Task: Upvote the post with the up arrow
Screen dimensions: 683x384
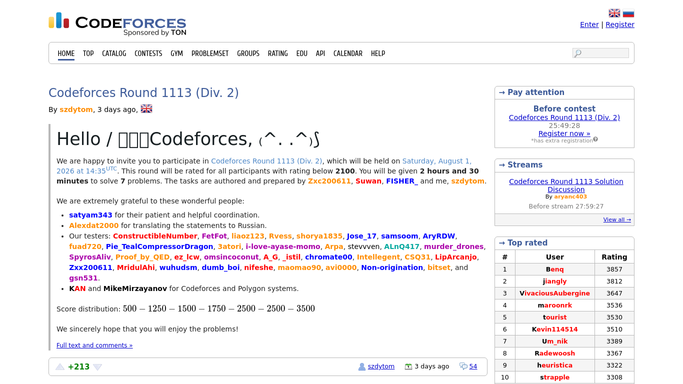Action: tap(60, 367)
